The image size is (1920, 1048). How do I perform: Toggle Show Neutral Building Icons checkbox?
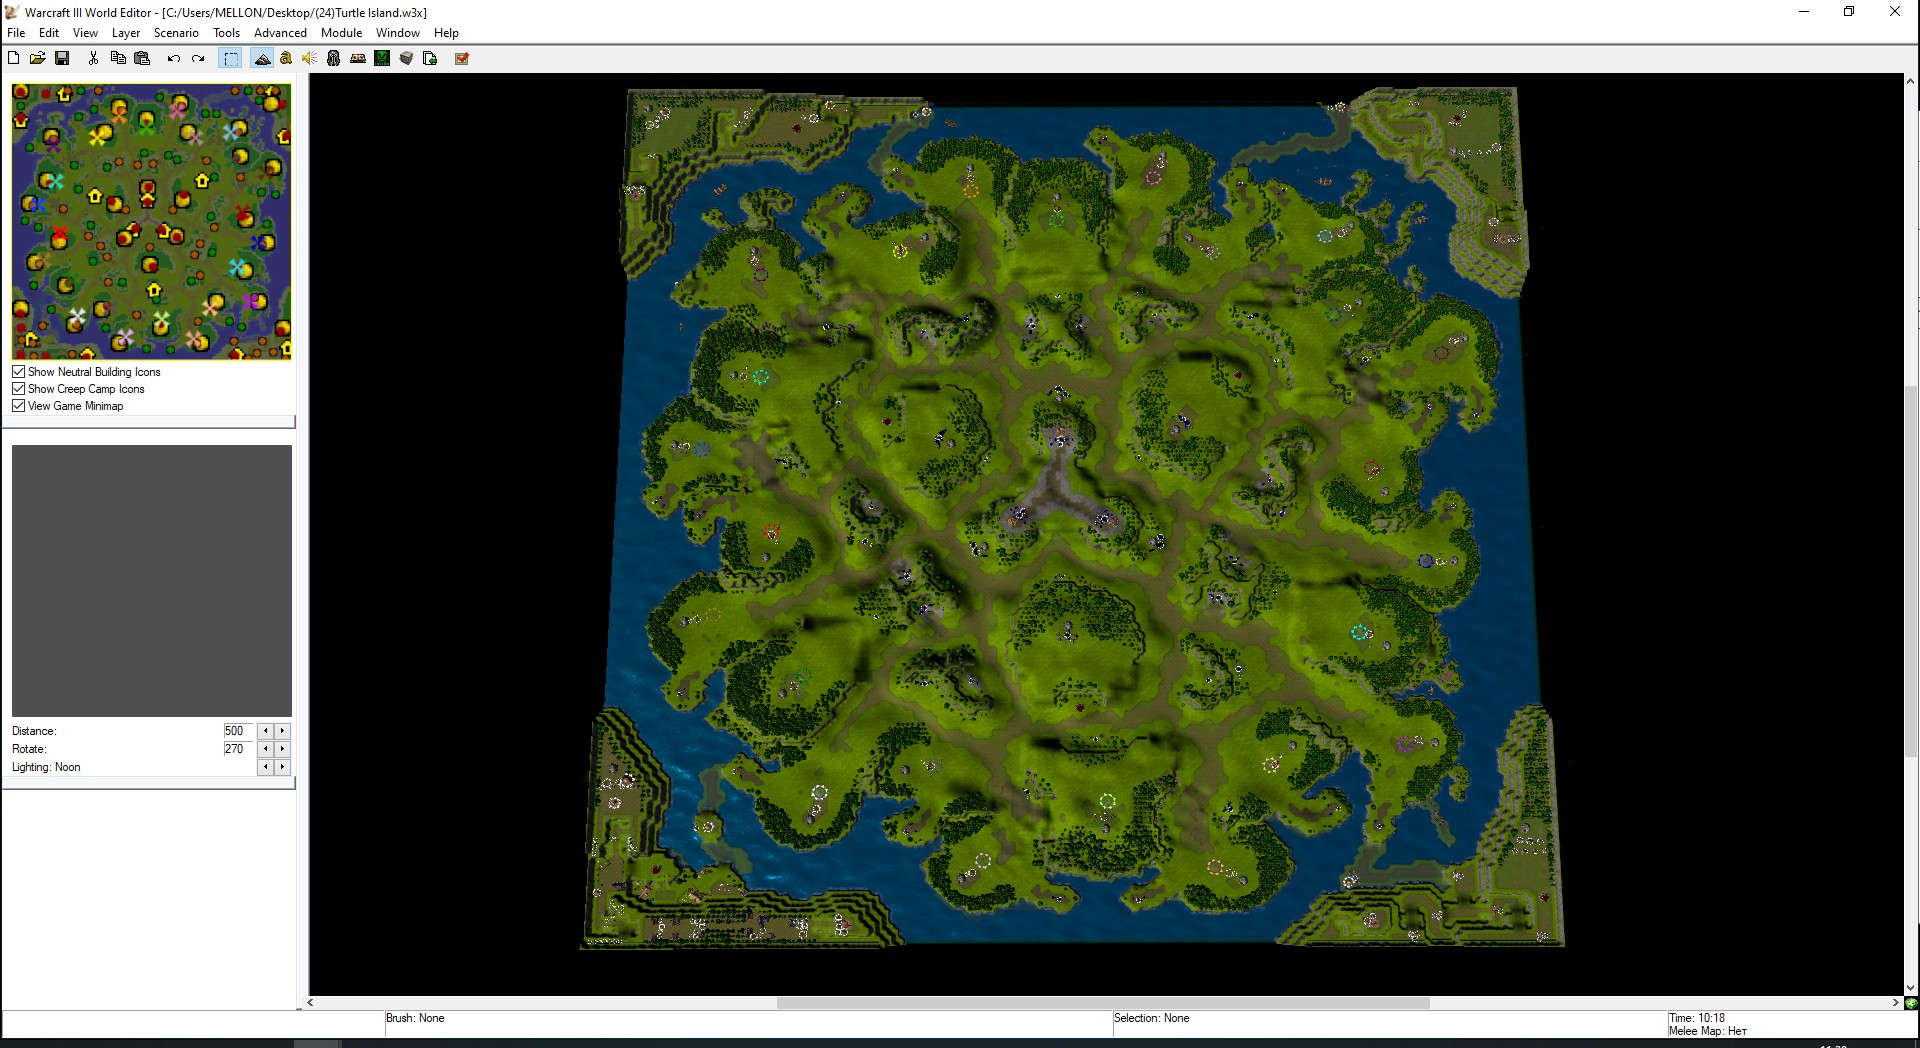18,372
